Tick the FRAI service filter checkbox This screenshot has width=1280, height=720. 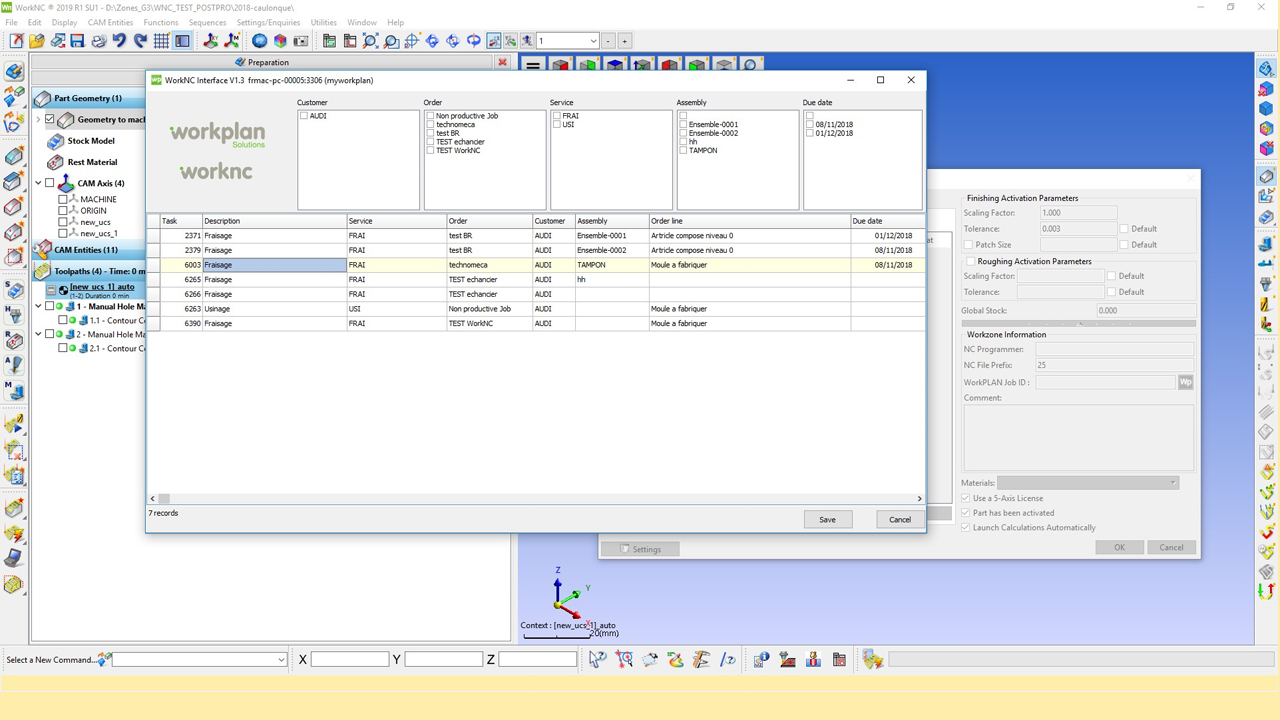(557, 116)
